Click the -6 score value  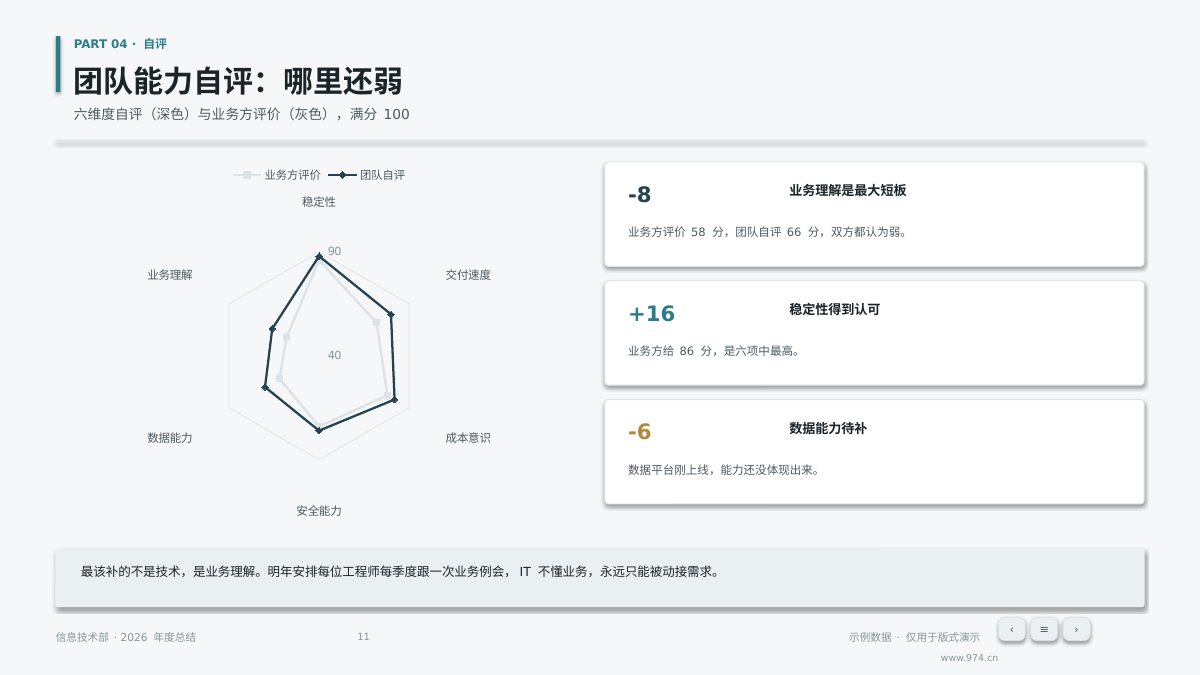640,432
